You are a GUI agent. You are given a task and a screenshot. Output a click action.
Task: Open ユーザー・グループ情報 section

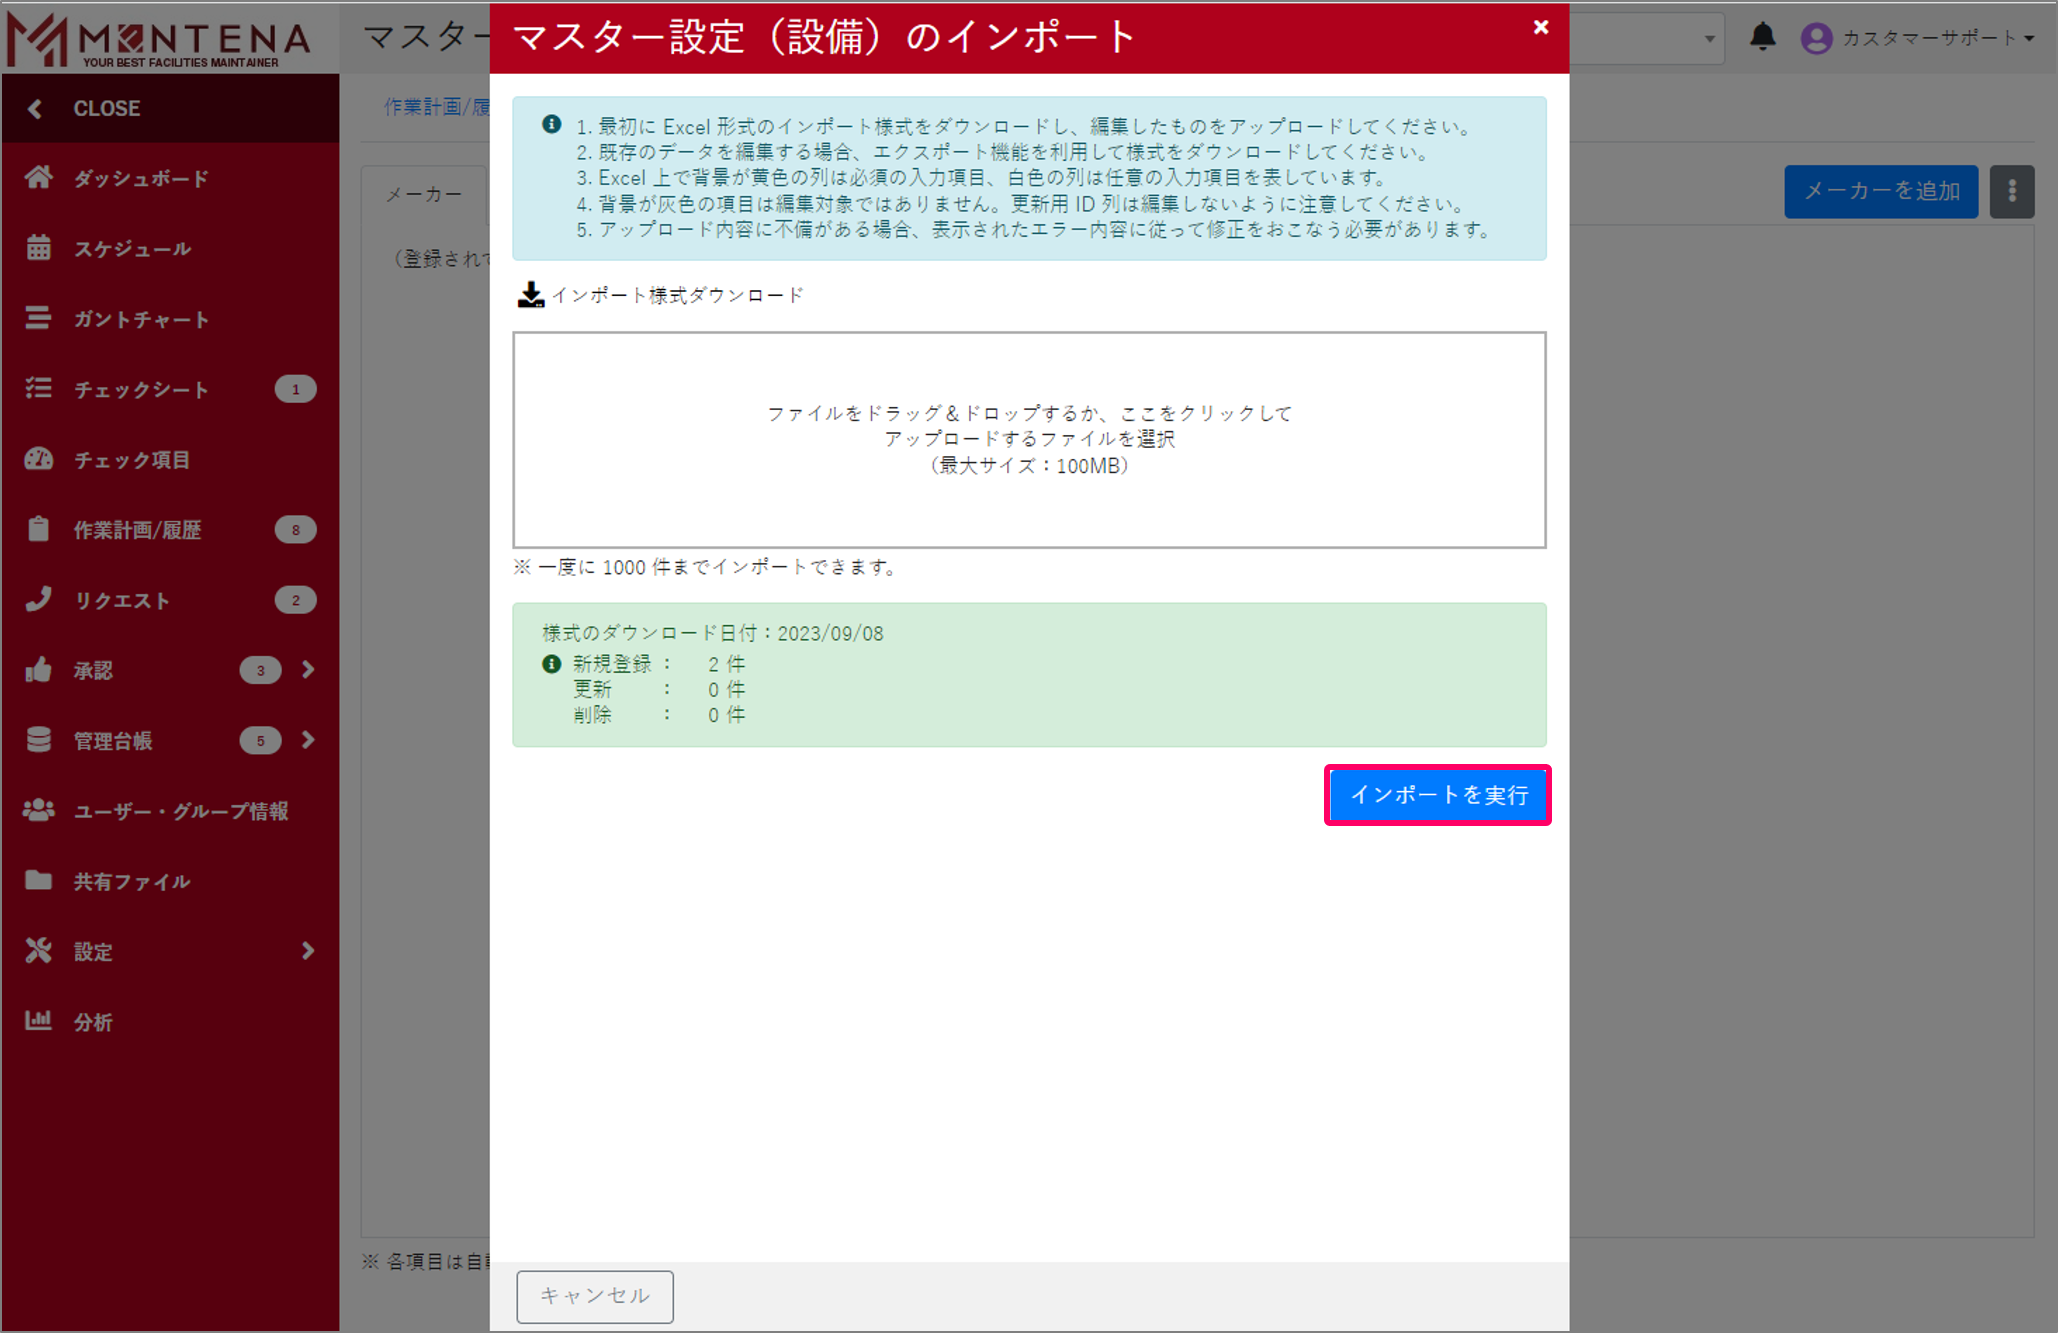click(x=180, y=812)
